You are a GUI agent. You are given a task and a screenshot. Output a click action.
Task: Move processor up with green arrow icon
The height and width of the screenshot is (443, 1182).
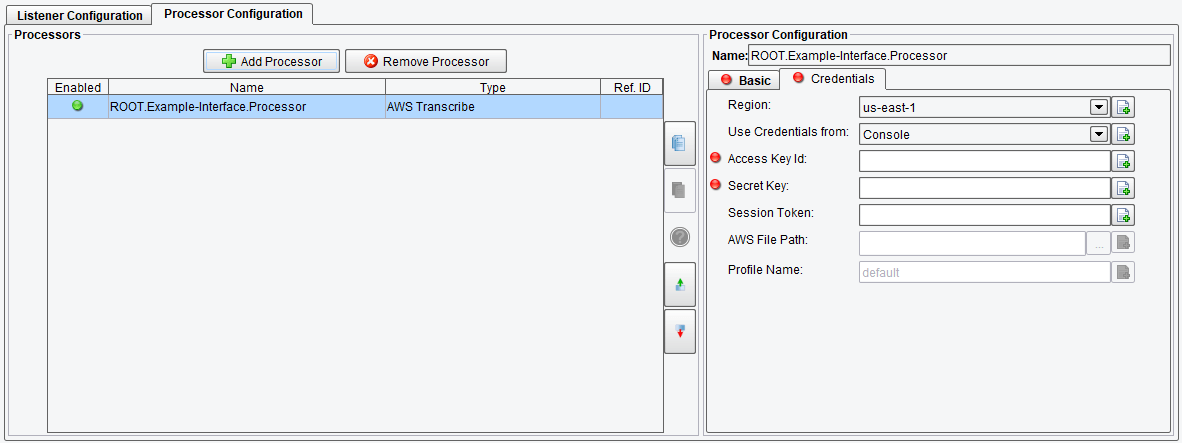tap(679, 284)
